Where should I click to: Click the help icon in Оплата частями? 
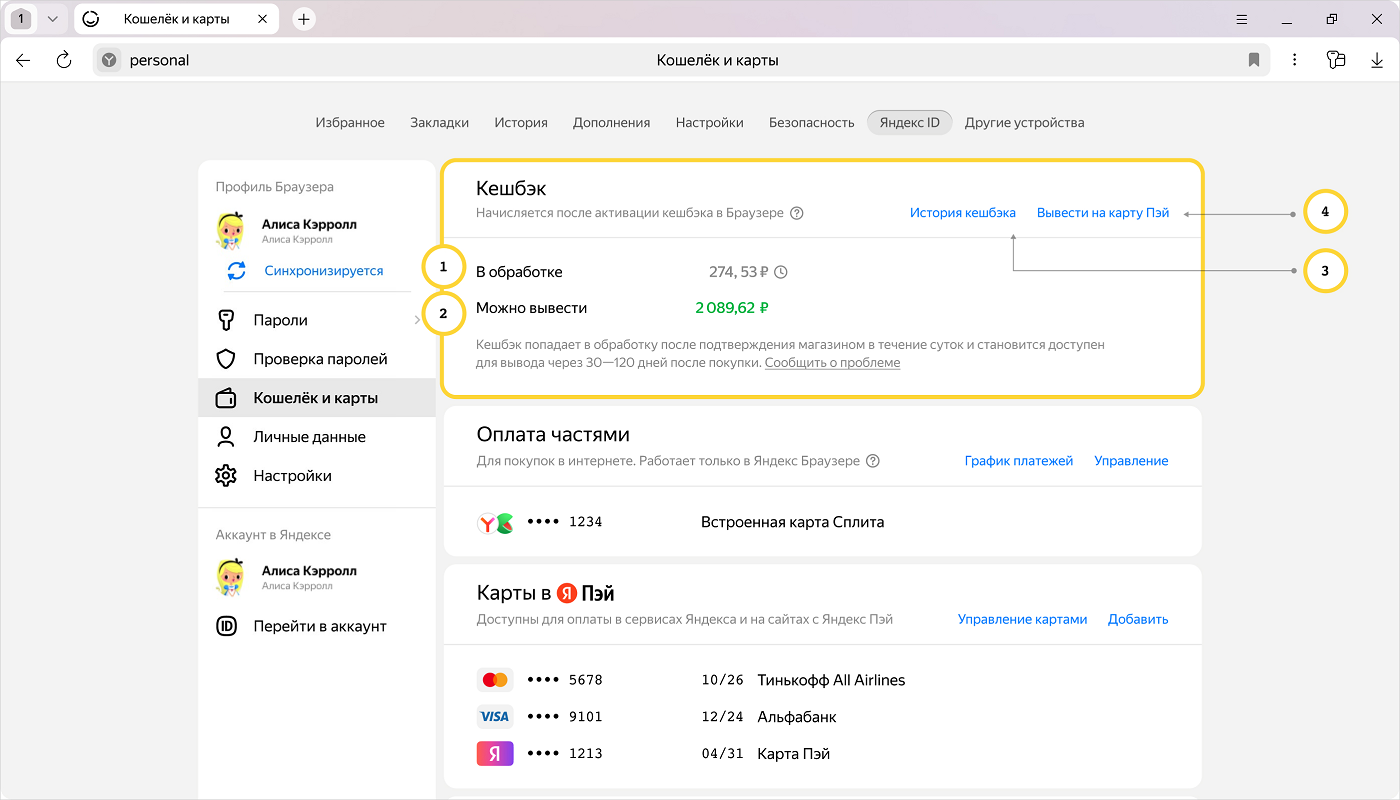873,461
